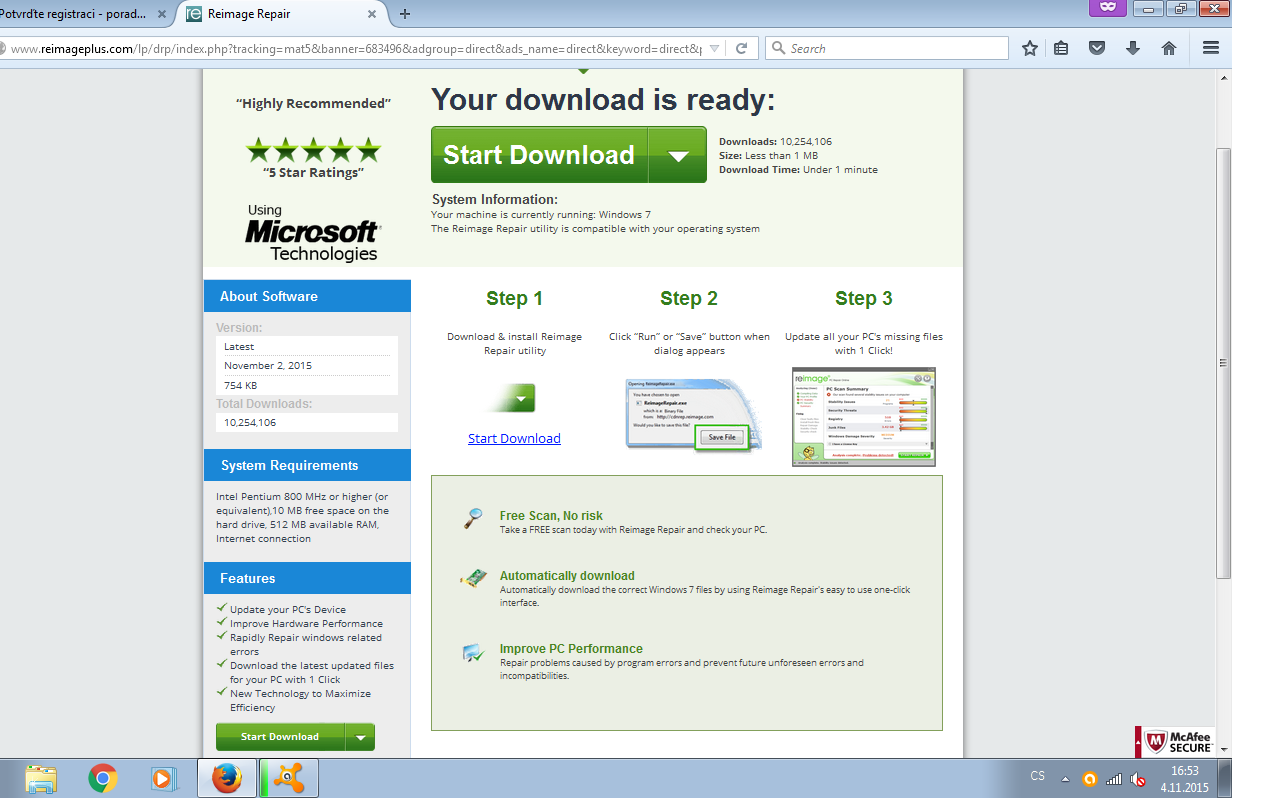
Task: Show hidden system tray icons
Action: (1064, 779)
